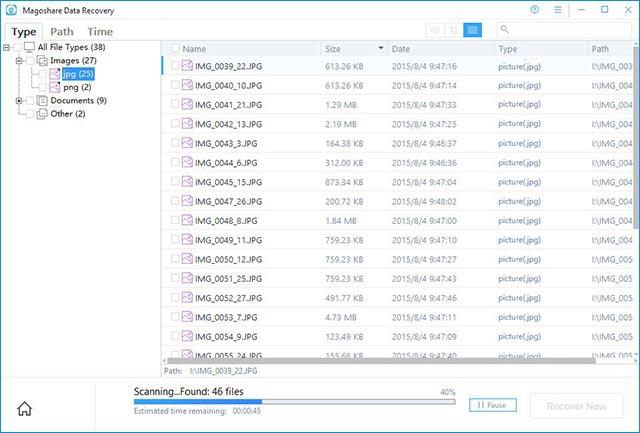Screen dimensions: 640x433
Task: Open the preview eye icon in toolbar
Action: tap(435, 30)
